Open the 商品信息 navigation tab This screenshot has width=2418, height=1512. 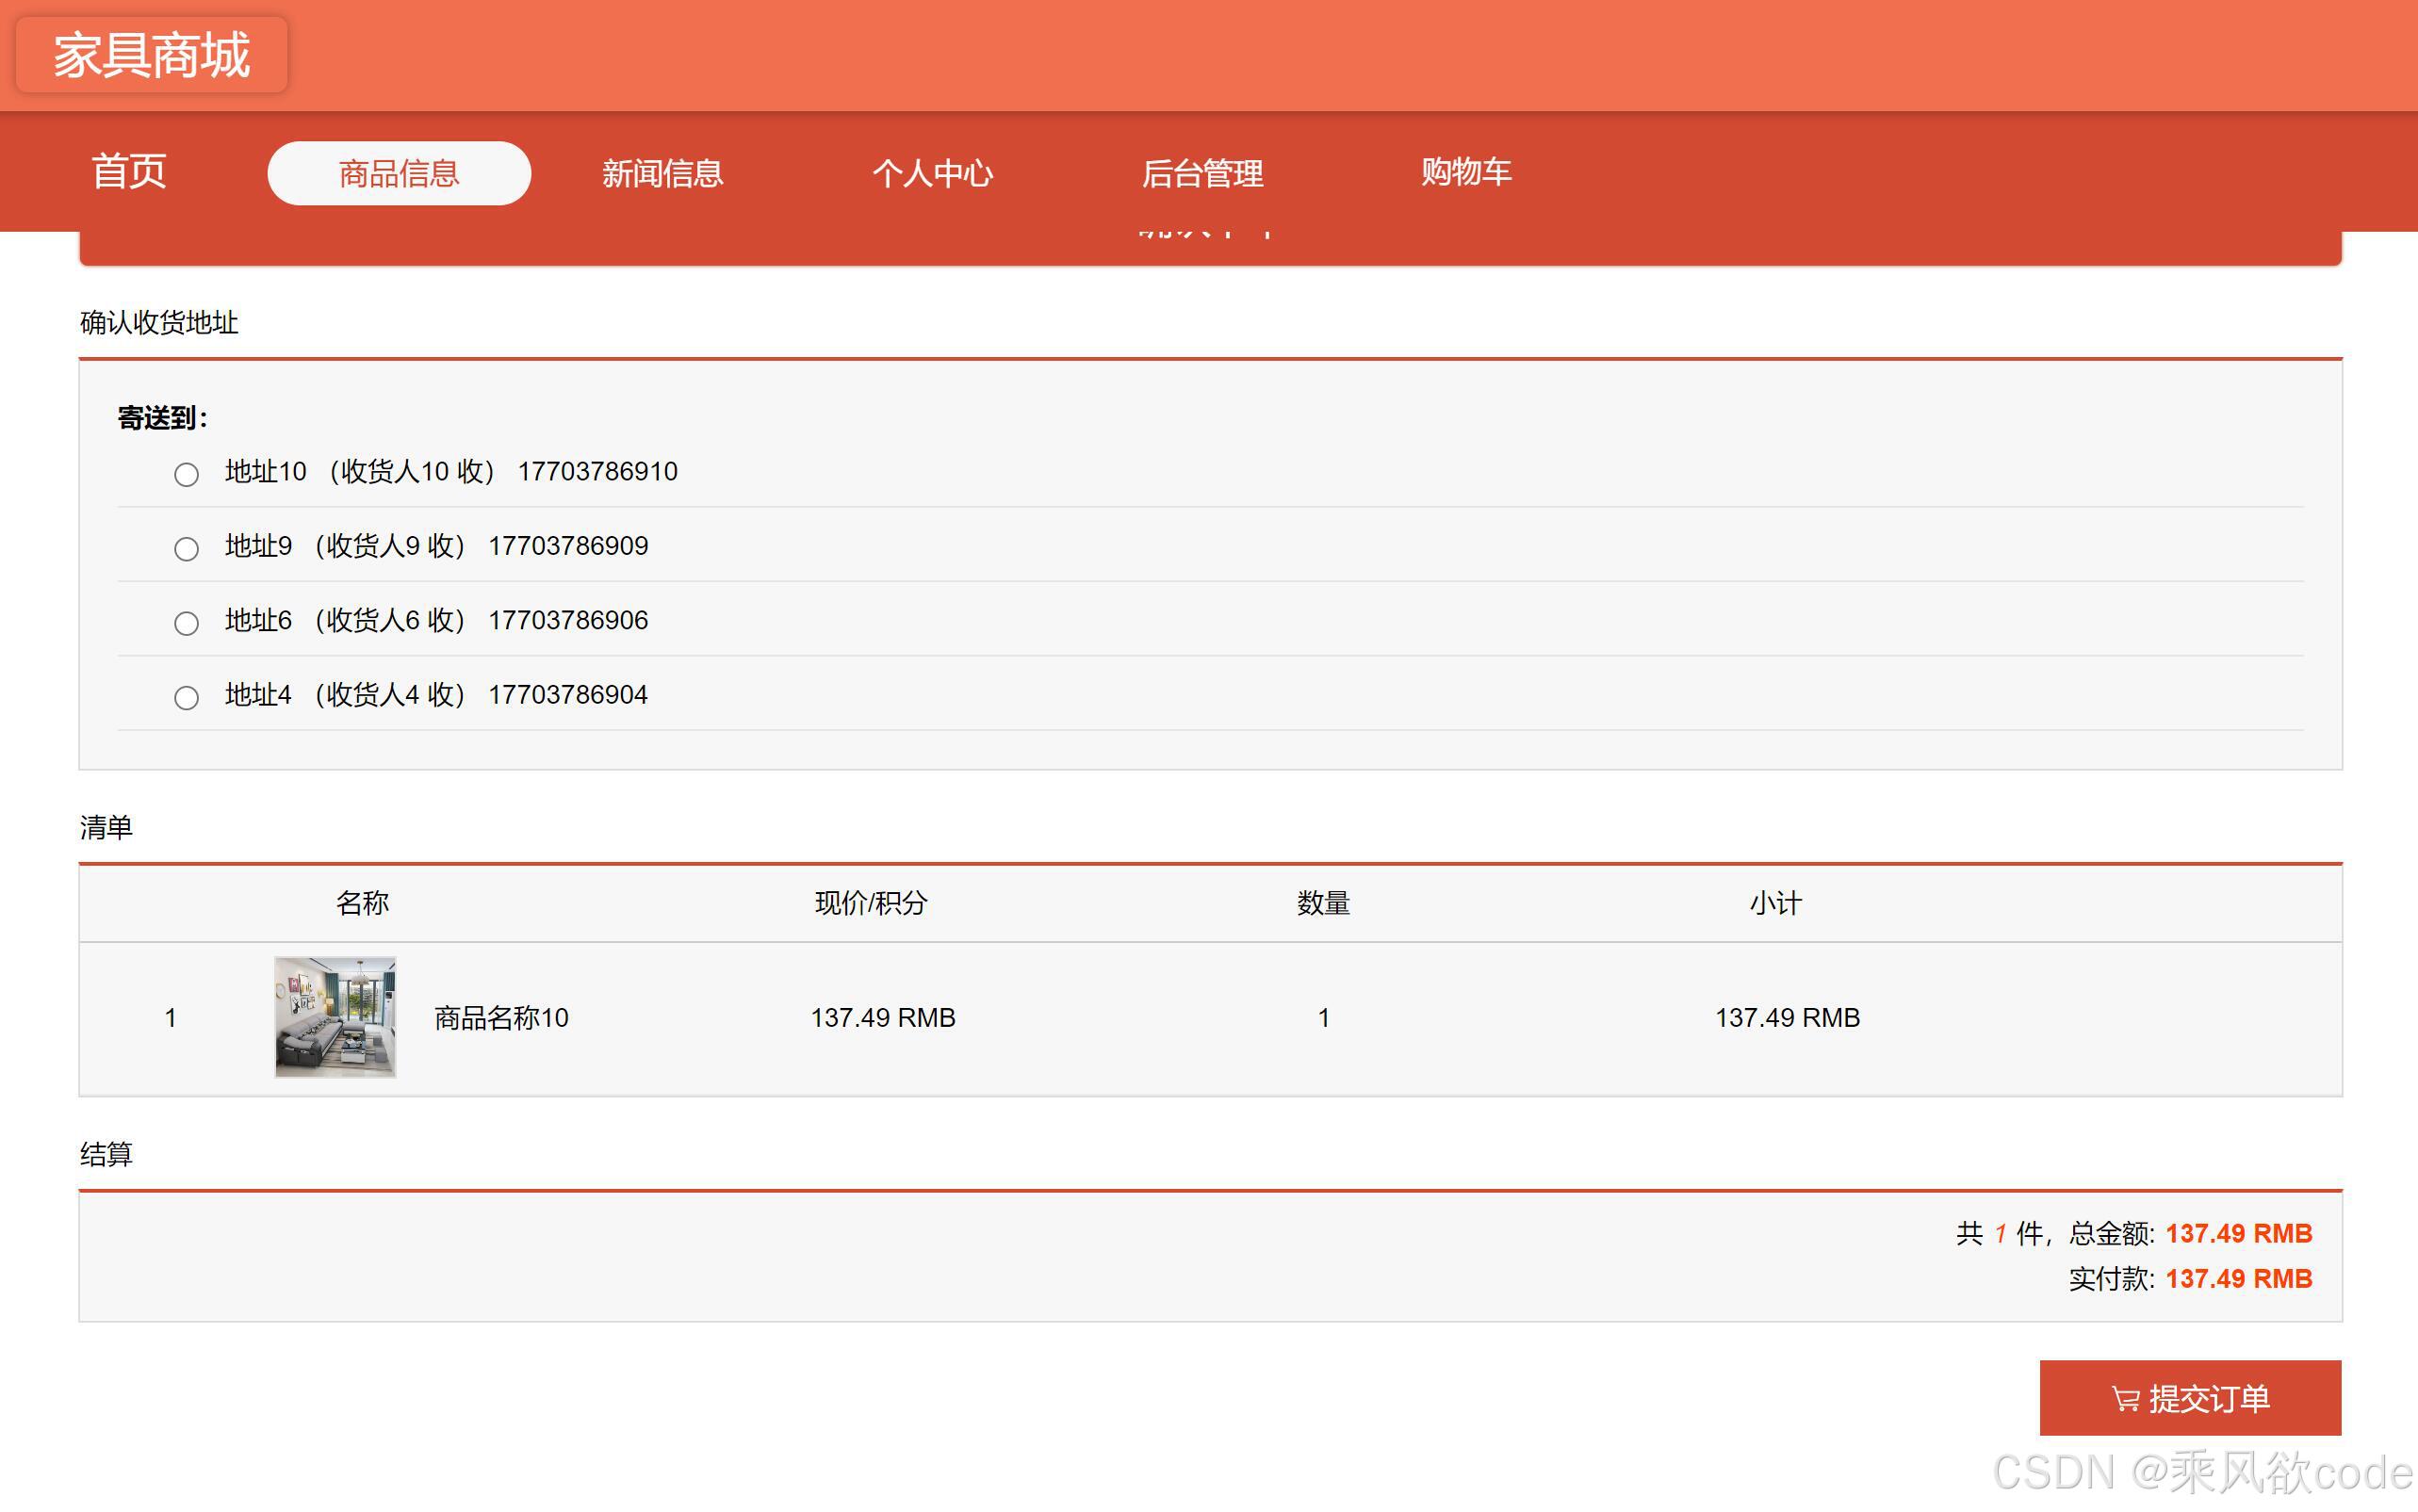coord(399,174)
